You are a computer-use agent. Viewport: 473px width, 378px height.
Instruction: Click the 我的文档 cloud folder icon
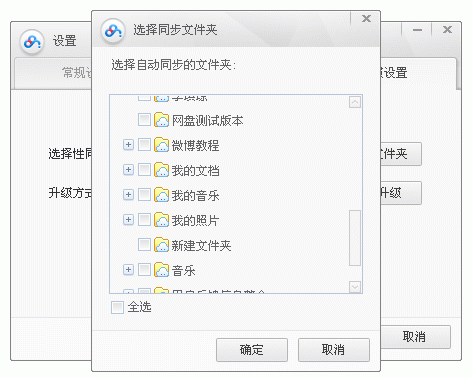(x=162, y=170)
